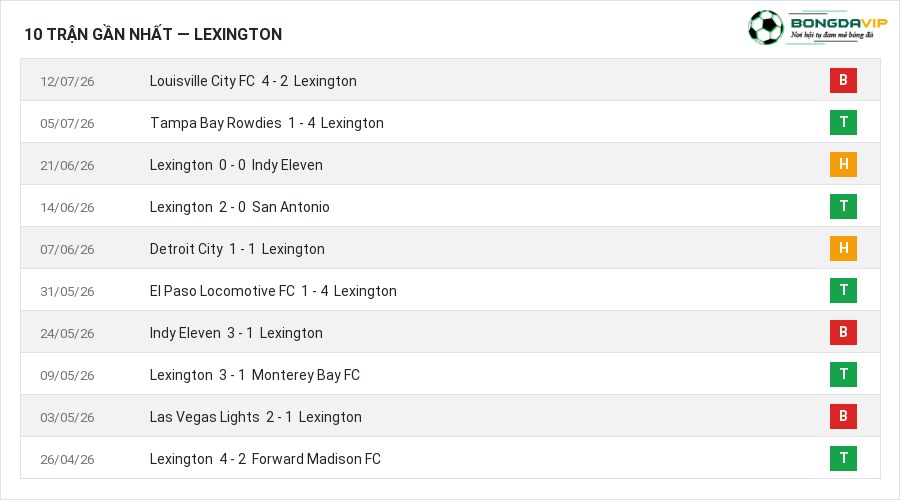Screen dimensions: 900x500
Task: Click the BONGDAVIP brand text
Action: [x=839, y=23]
